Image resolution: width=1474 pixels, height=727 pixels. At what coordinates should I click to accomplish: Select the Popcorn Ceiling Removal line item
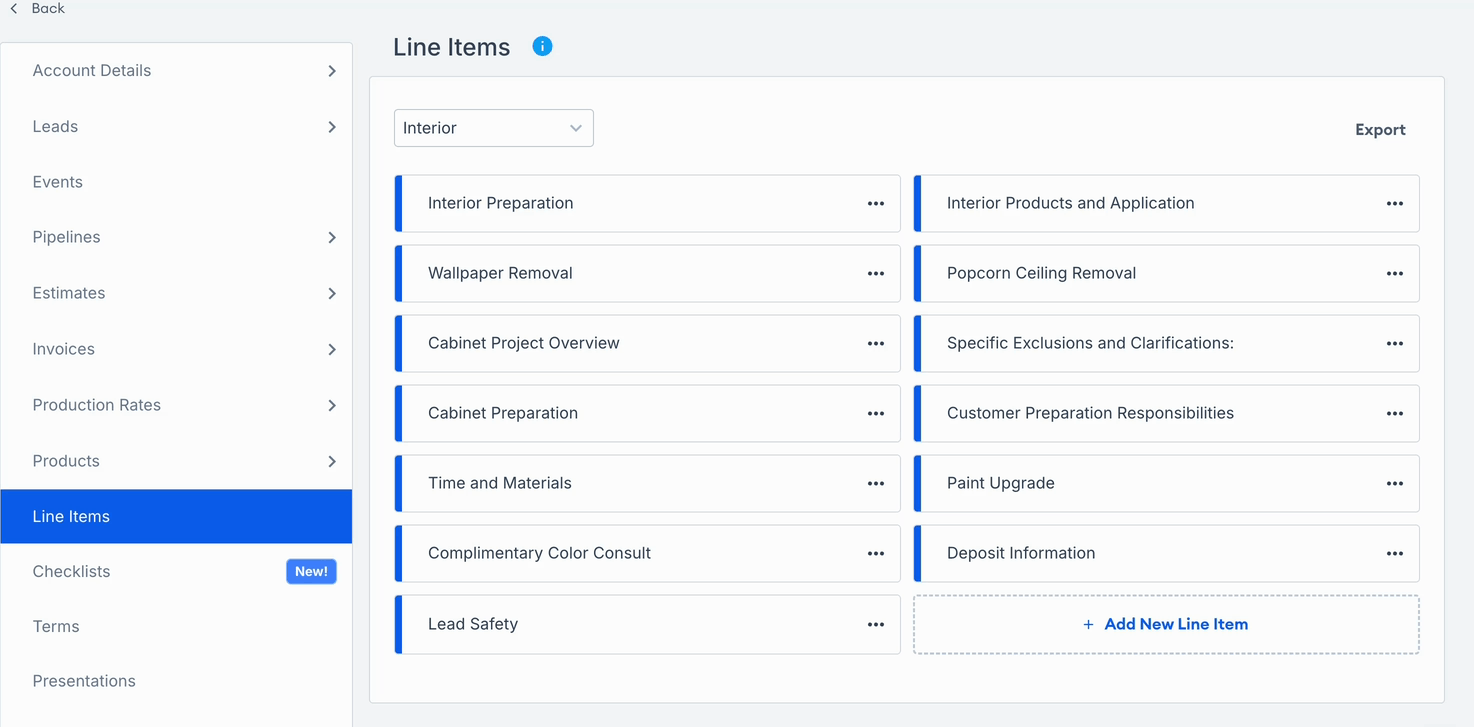coord(1167,273)
